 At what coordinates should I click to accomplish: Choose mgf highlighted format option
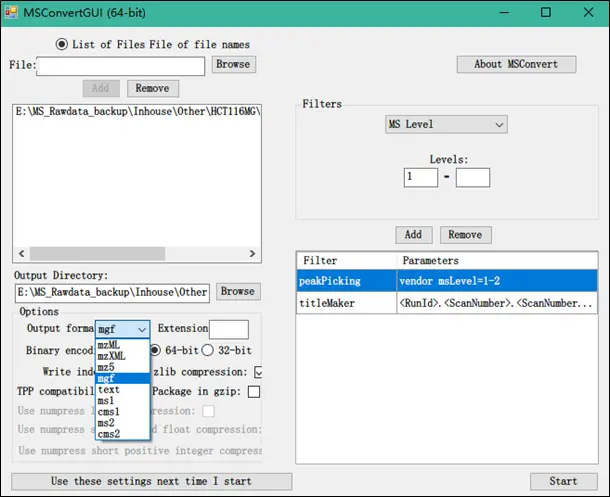pyautogui.click(x=123, y=378)
